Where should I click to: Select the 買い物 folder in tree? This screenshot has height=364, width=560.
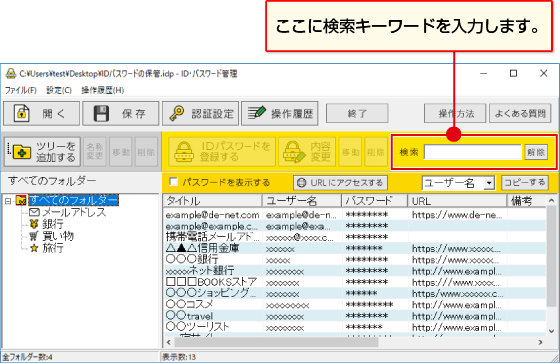(51, 236)
